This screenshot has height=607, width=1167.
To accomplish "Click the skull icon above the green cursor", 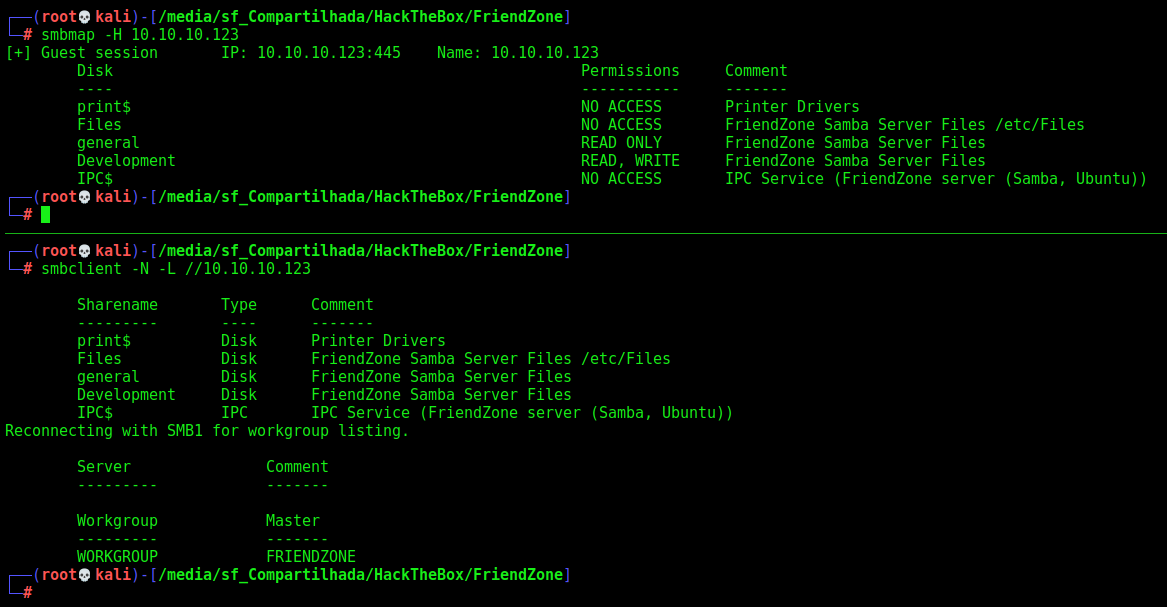I will click(85, 197).
